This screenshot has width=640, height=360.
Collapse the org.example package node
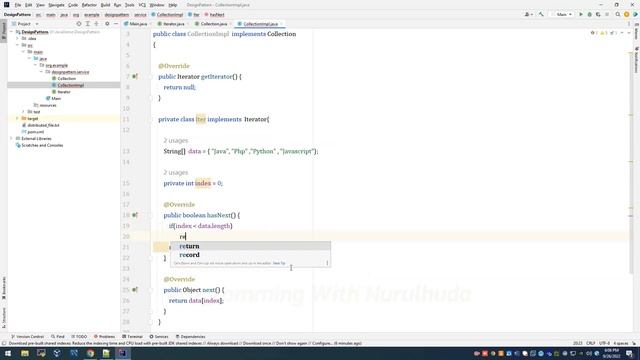(x=35, y=65)
